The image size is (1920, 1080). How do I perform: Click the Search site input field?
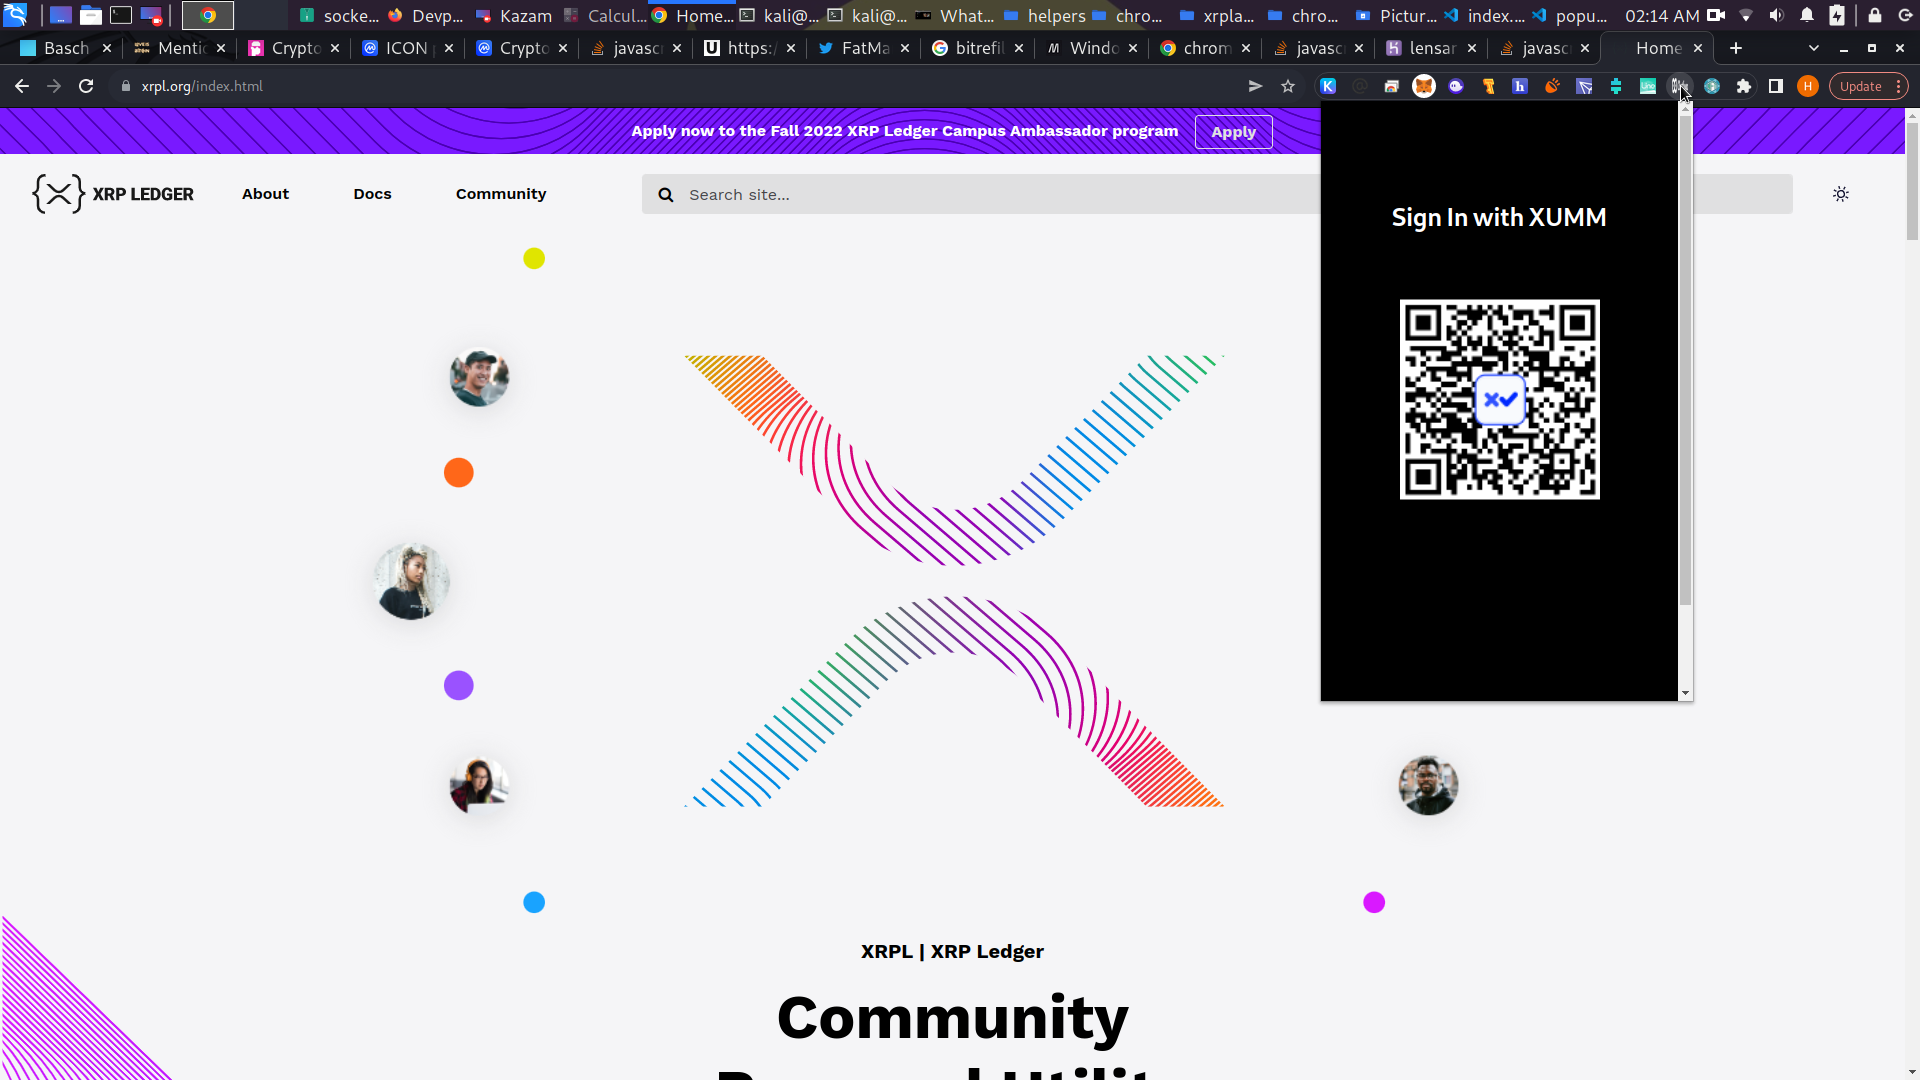click(x=980, y=195)
